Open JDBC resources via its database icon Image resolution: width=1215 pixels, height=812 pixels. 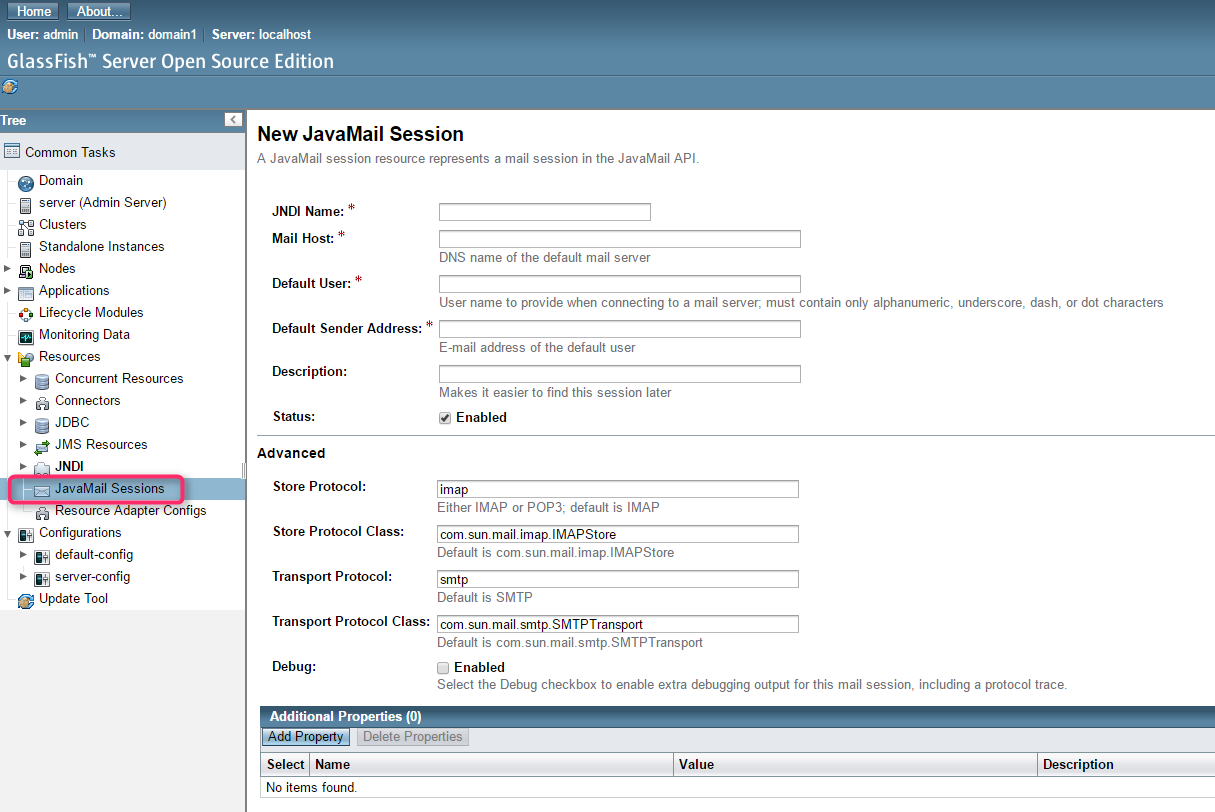[x=41, y=422]
